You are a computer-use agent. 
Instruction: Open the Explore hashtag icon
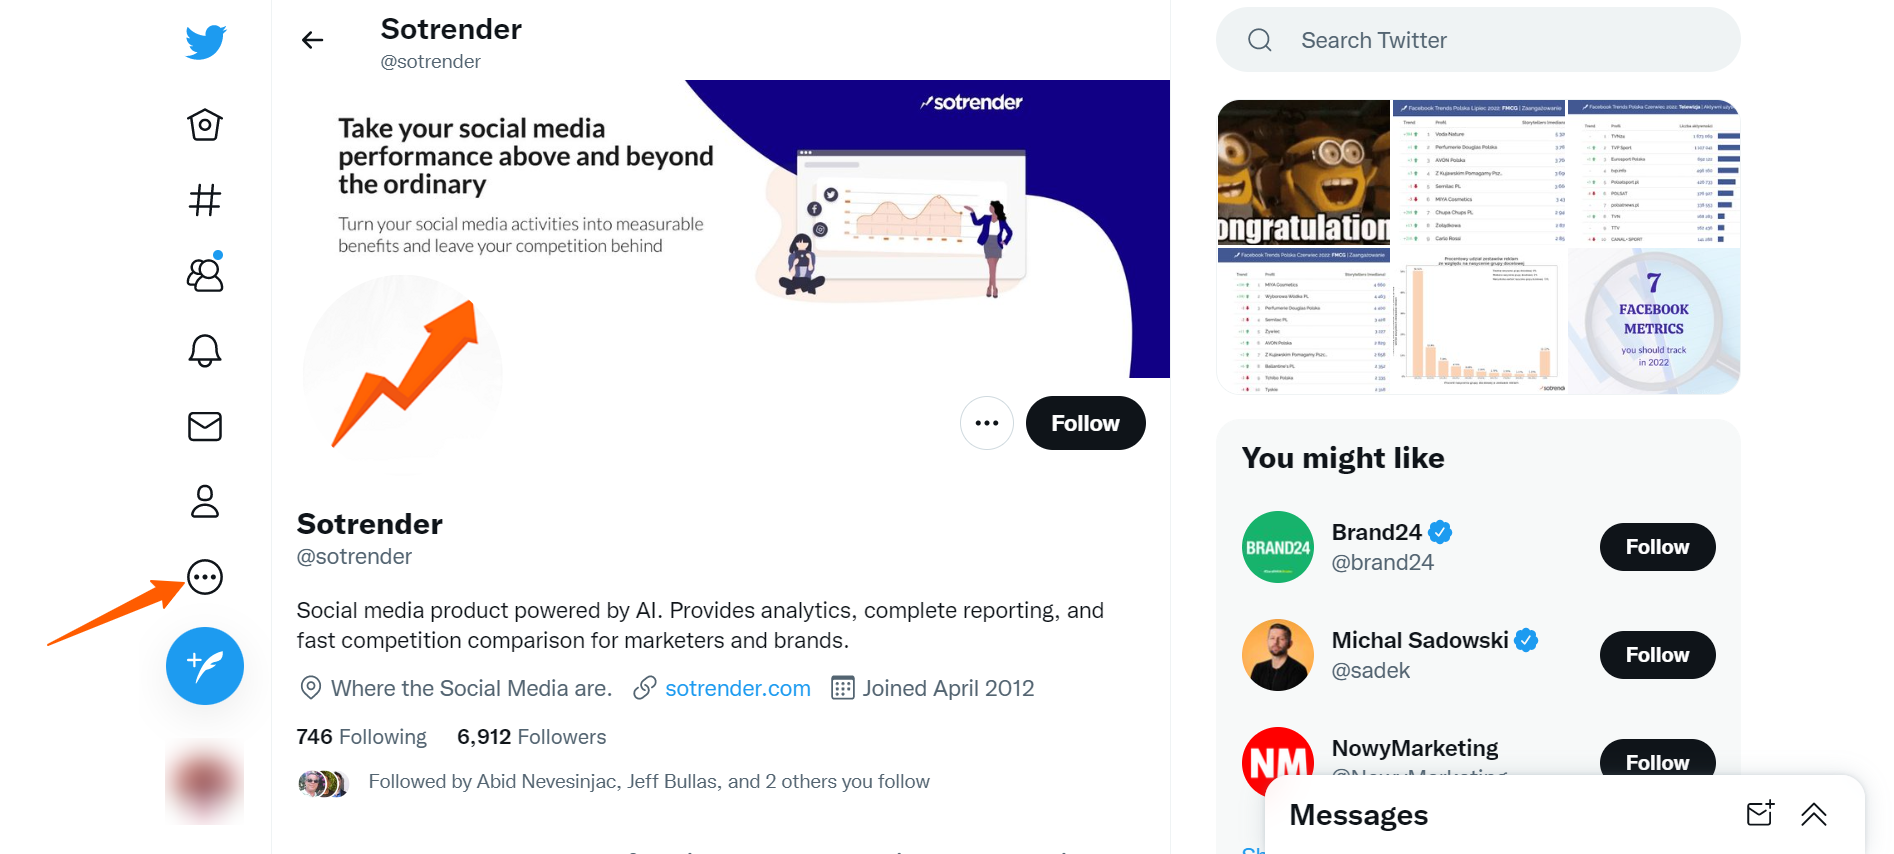coord(205,200)
